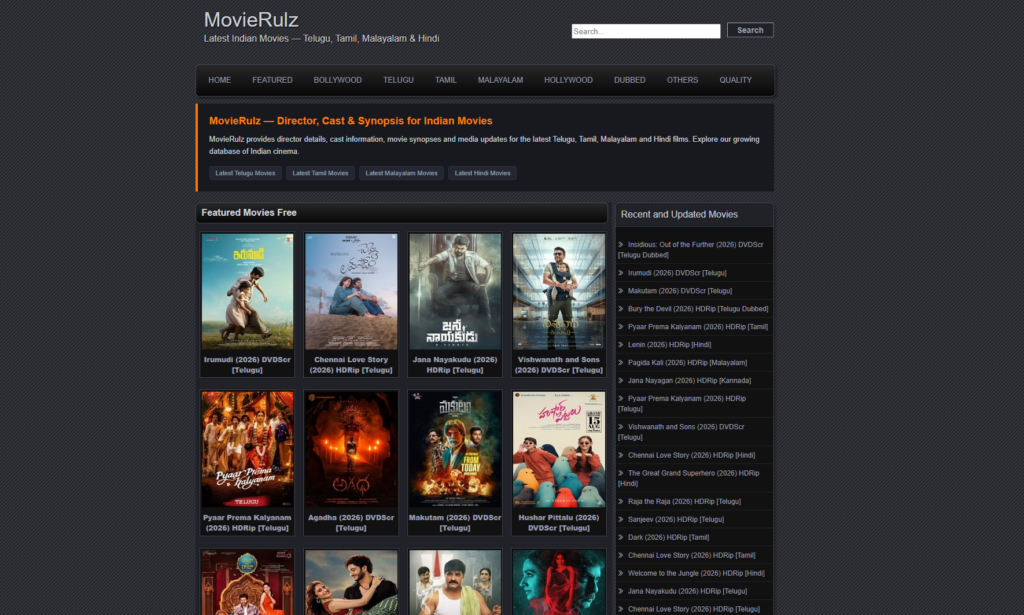Screen dimensions: 1024x615
Task: Open the DUBBED menu item
Action: tap(630, 80)
